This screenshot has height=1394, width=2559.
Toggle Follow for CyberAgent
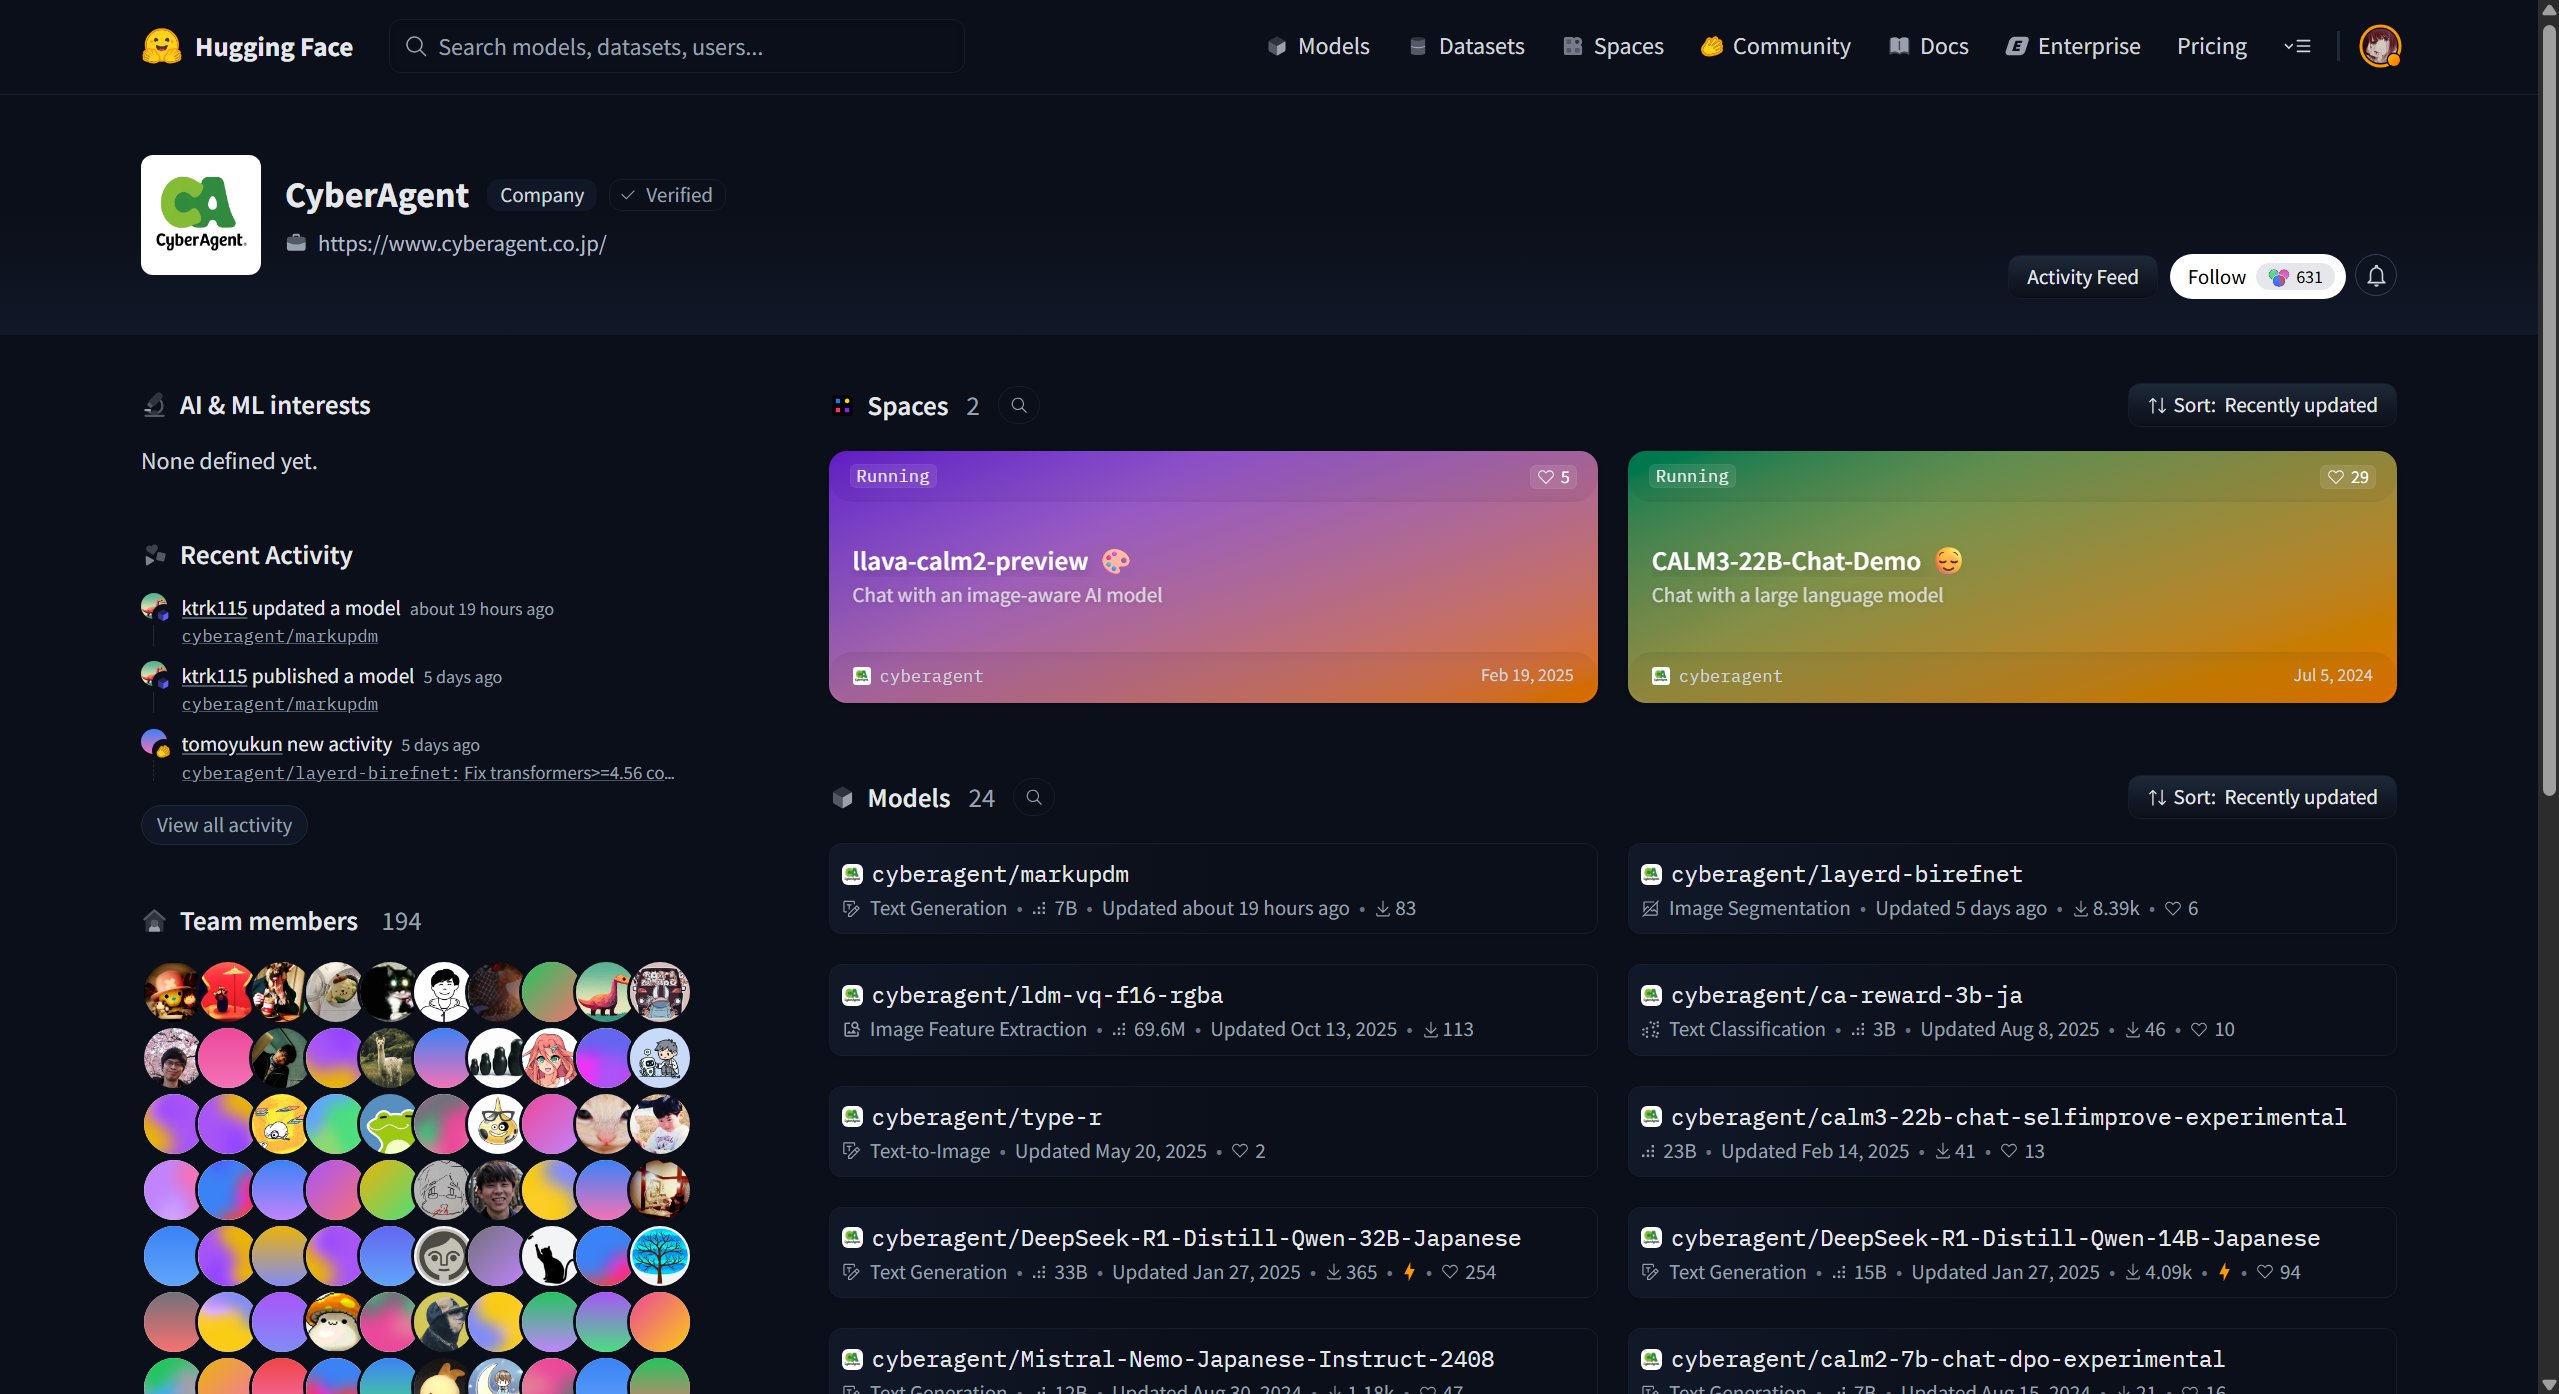point(2216,277)
